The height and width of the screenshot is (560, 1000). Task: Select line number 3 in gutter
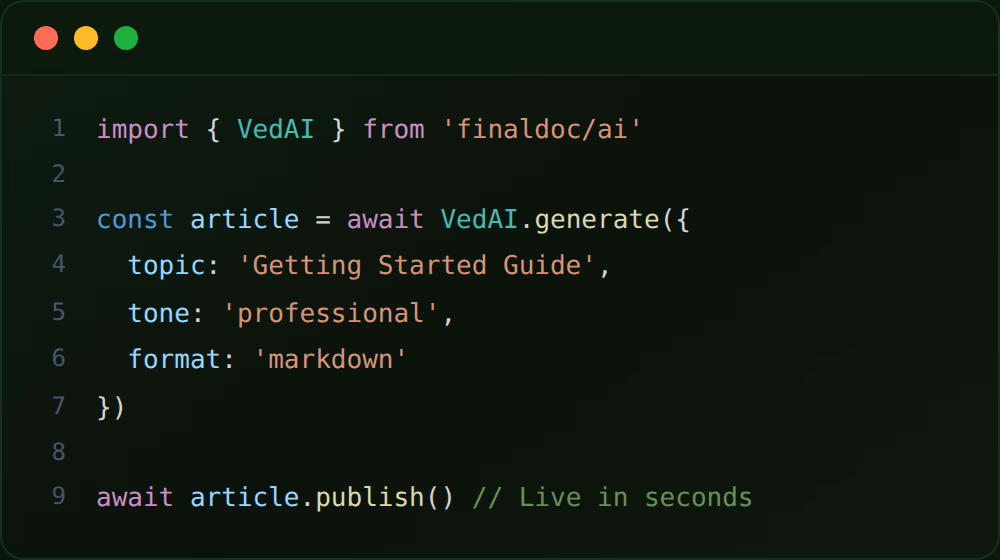point(58,218)
